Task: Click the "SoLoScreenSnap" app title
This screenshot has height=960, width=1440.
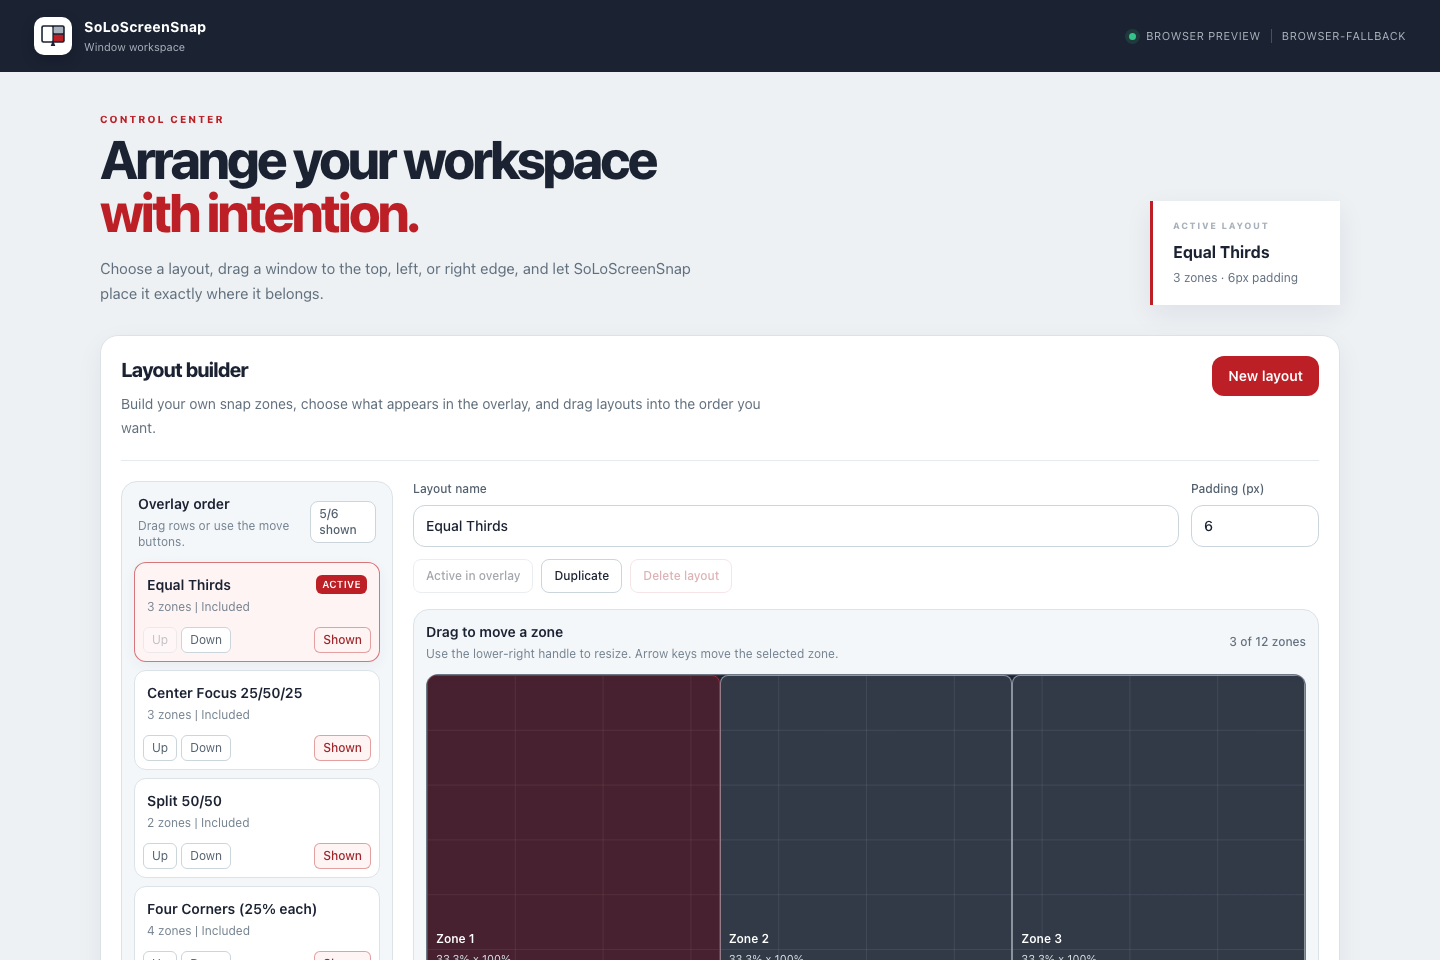Action: [145, 27]
